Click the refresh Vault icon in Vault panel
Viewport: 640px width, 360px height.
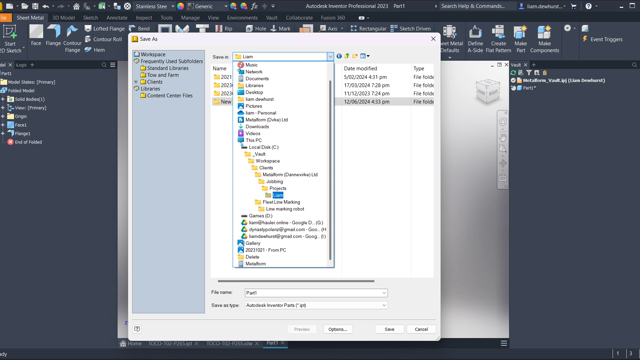[513, 73]
